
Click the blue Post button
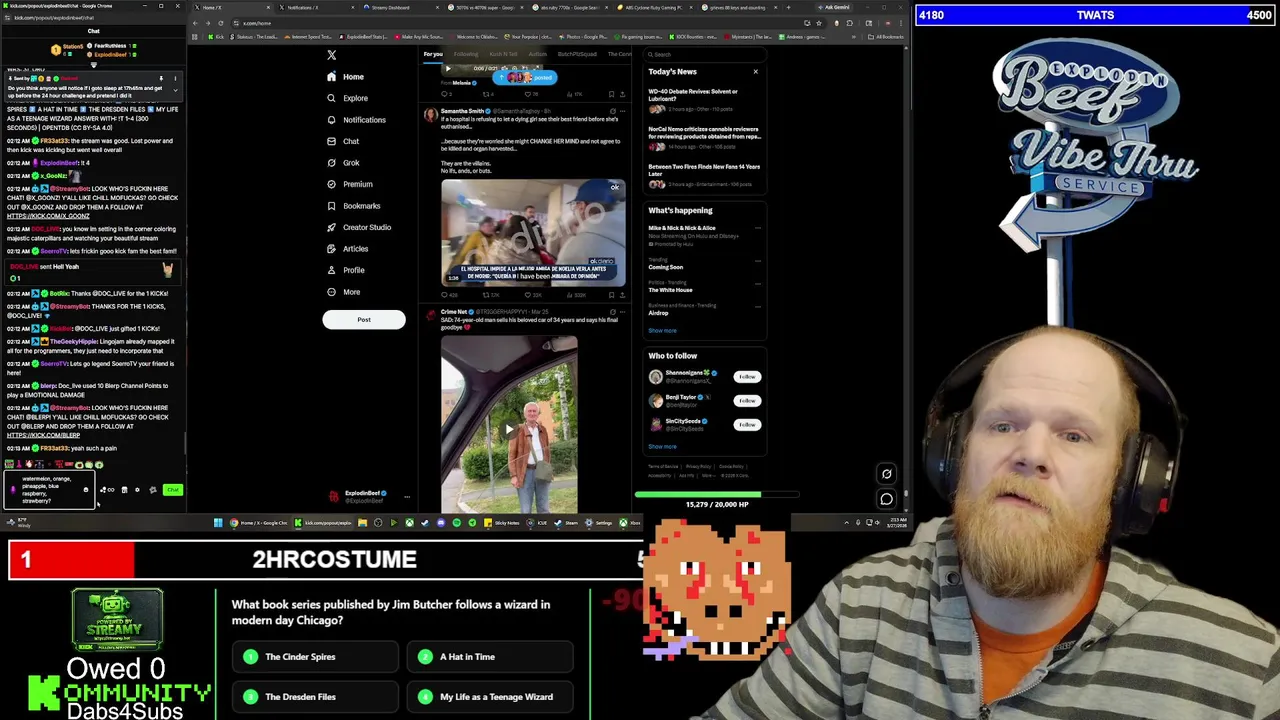[364, 320]
